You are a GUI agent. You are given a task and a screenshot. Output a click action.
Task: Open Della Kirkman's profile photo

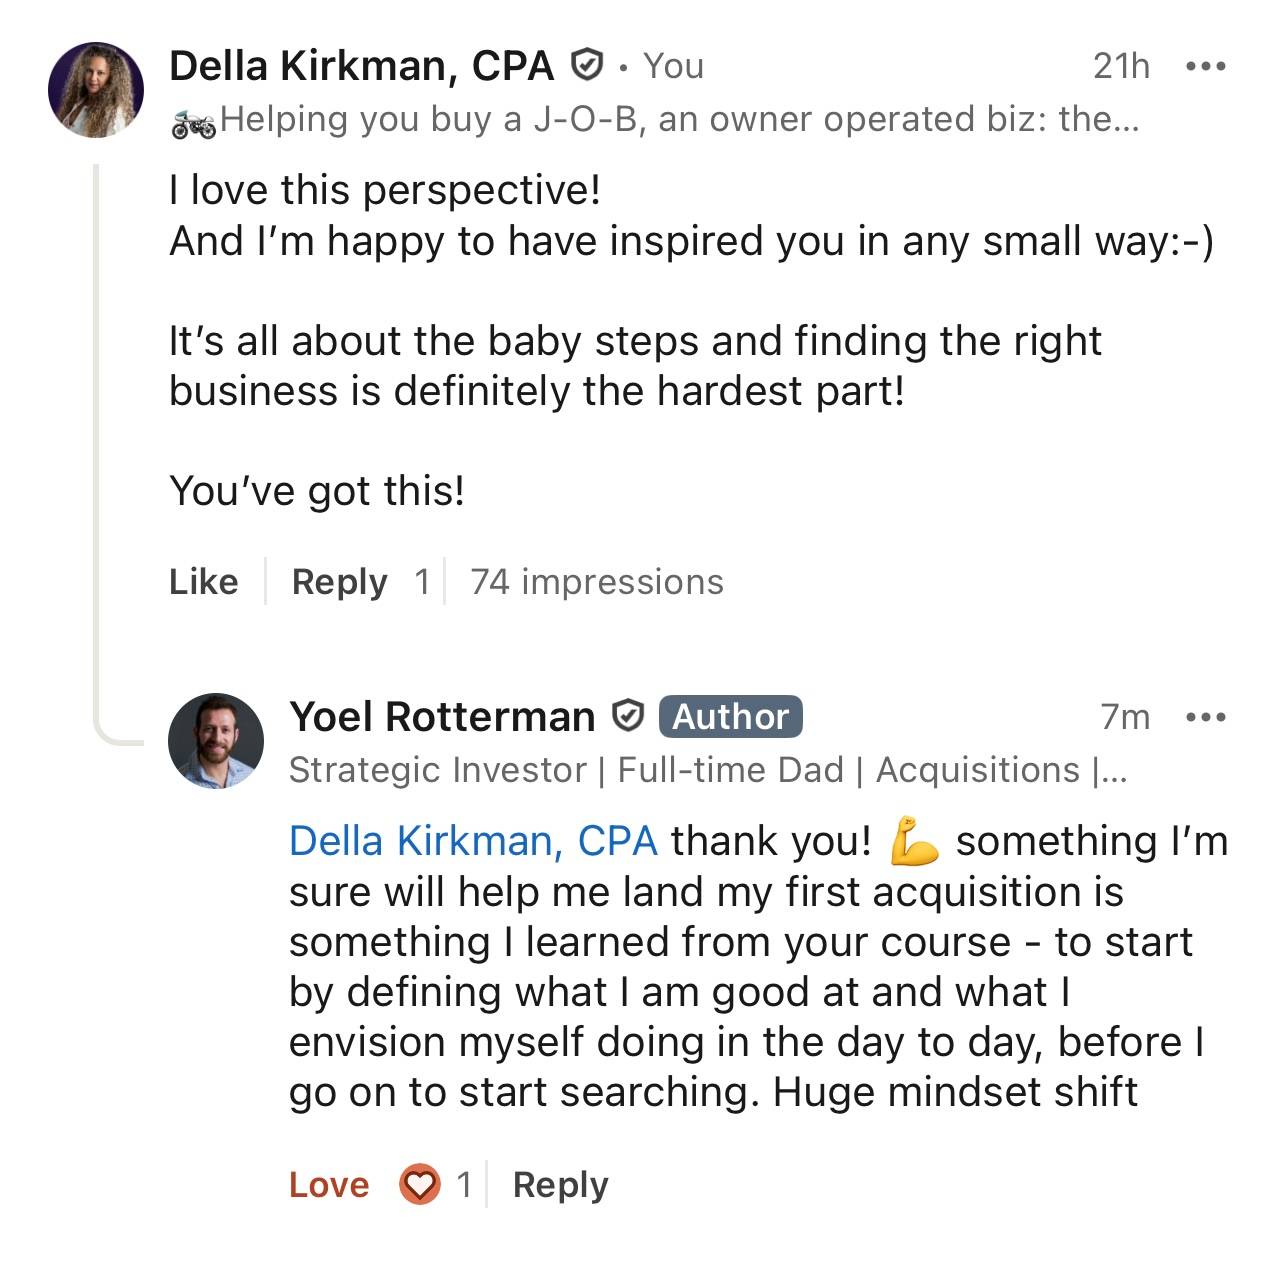point(96,90)
